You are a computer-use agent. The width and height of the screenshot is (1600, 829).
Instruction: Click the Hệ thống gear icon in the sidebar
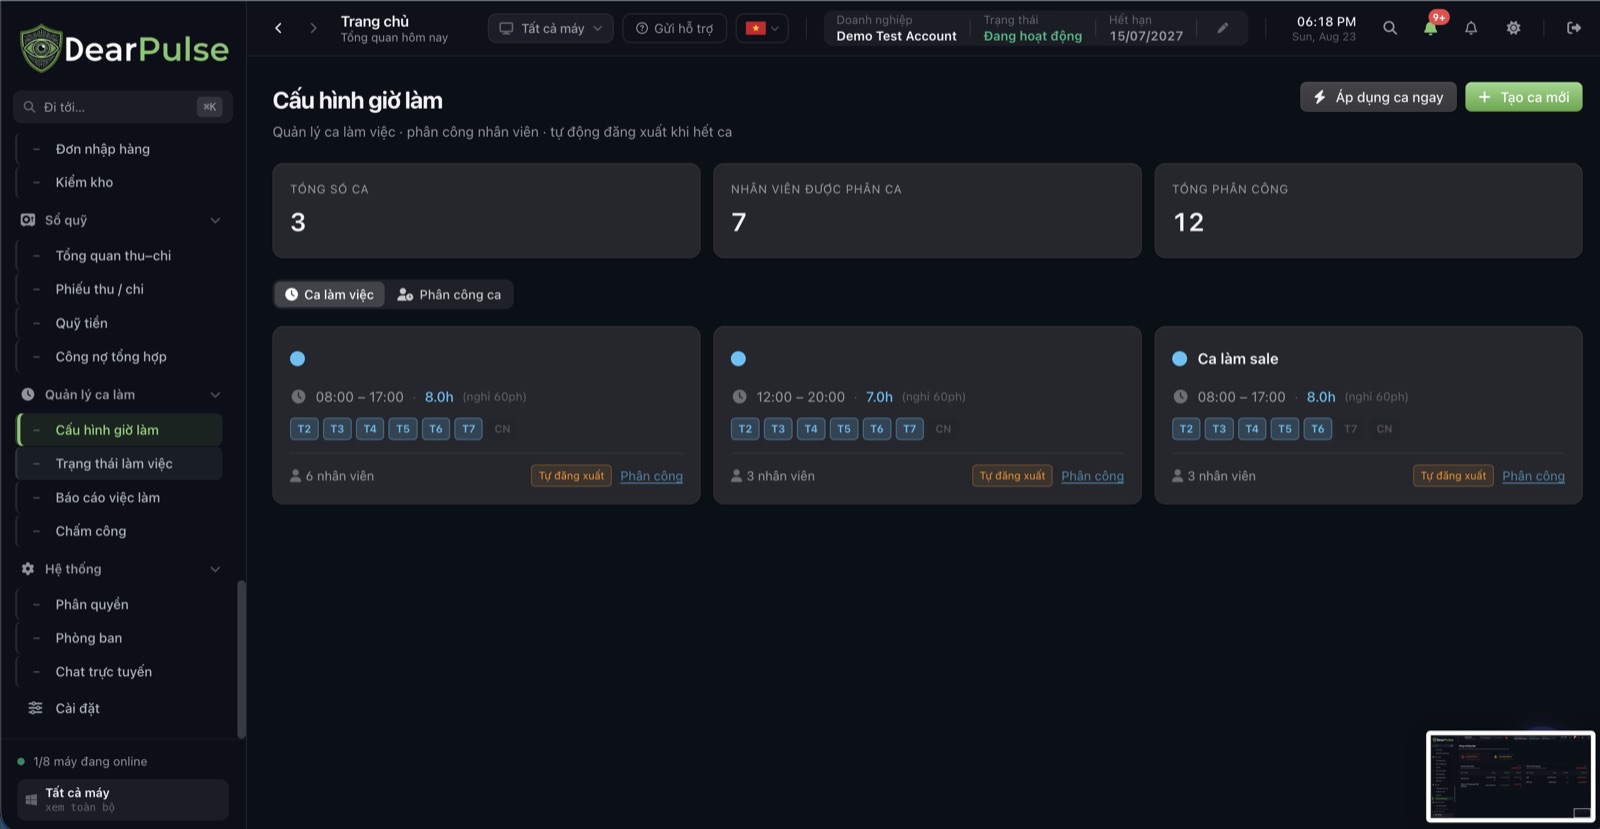click(28, 569)
